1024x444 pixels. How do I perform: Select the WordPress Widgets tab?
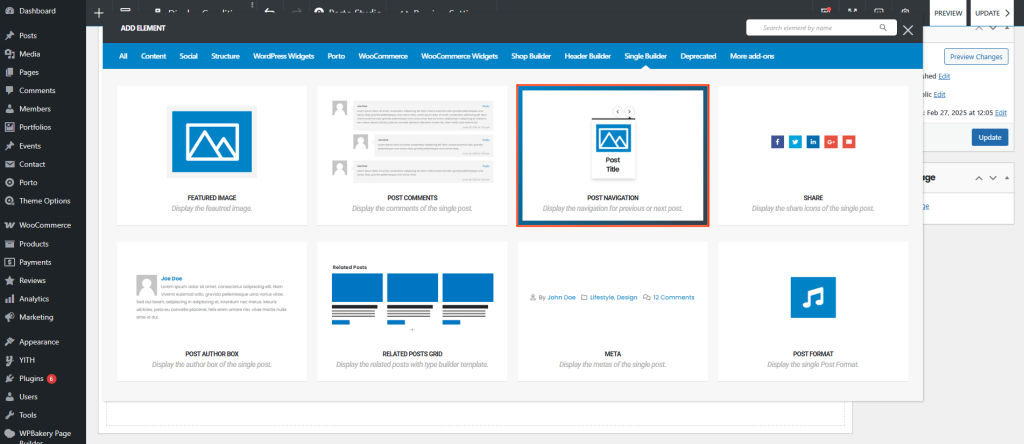click(x=284, y=56)
